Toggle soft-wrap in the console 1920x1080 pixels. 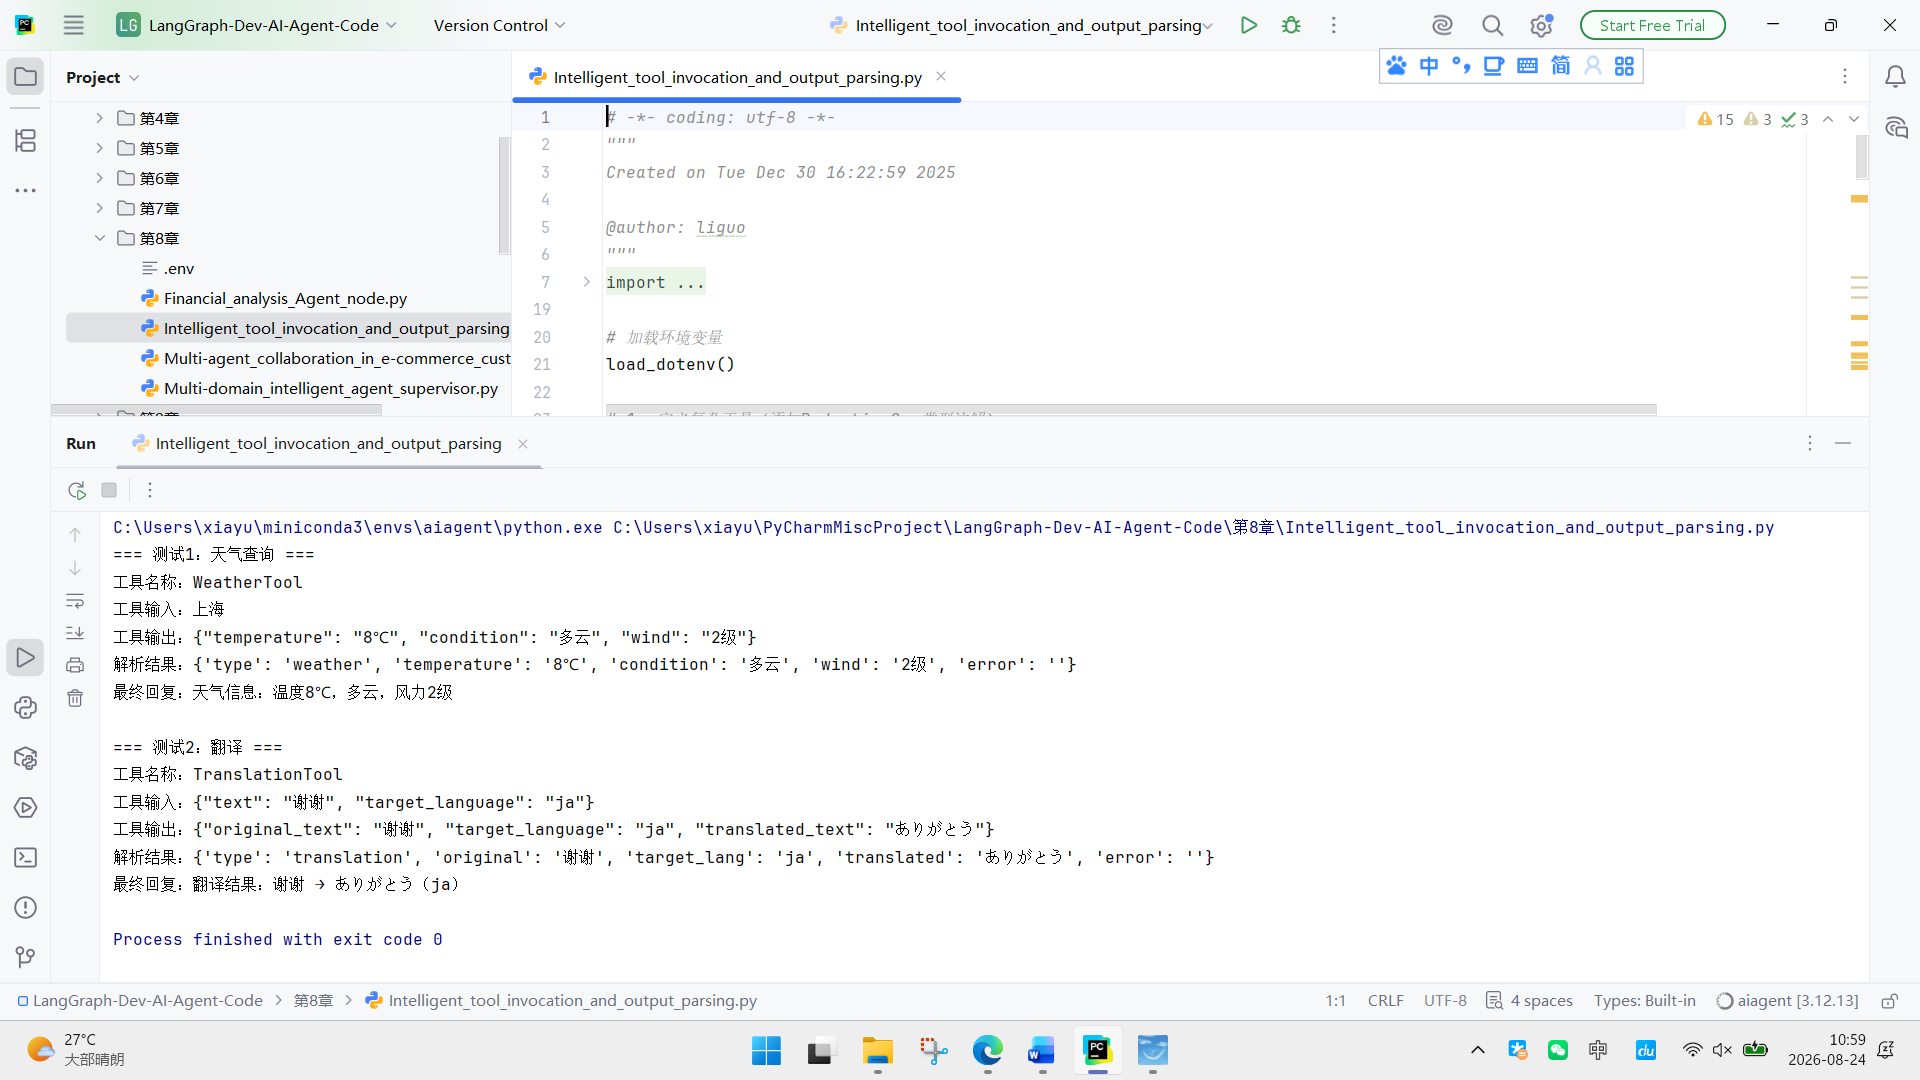tap(75, 601)
